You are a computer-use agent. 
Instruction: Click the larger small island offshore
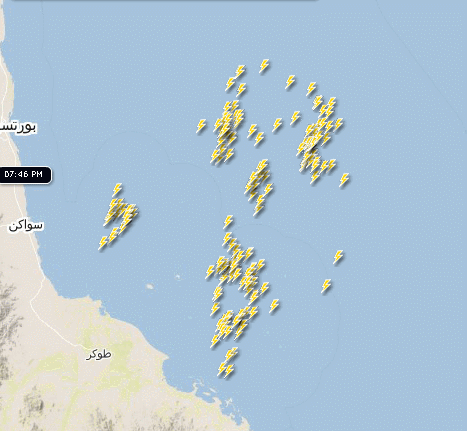150,286
